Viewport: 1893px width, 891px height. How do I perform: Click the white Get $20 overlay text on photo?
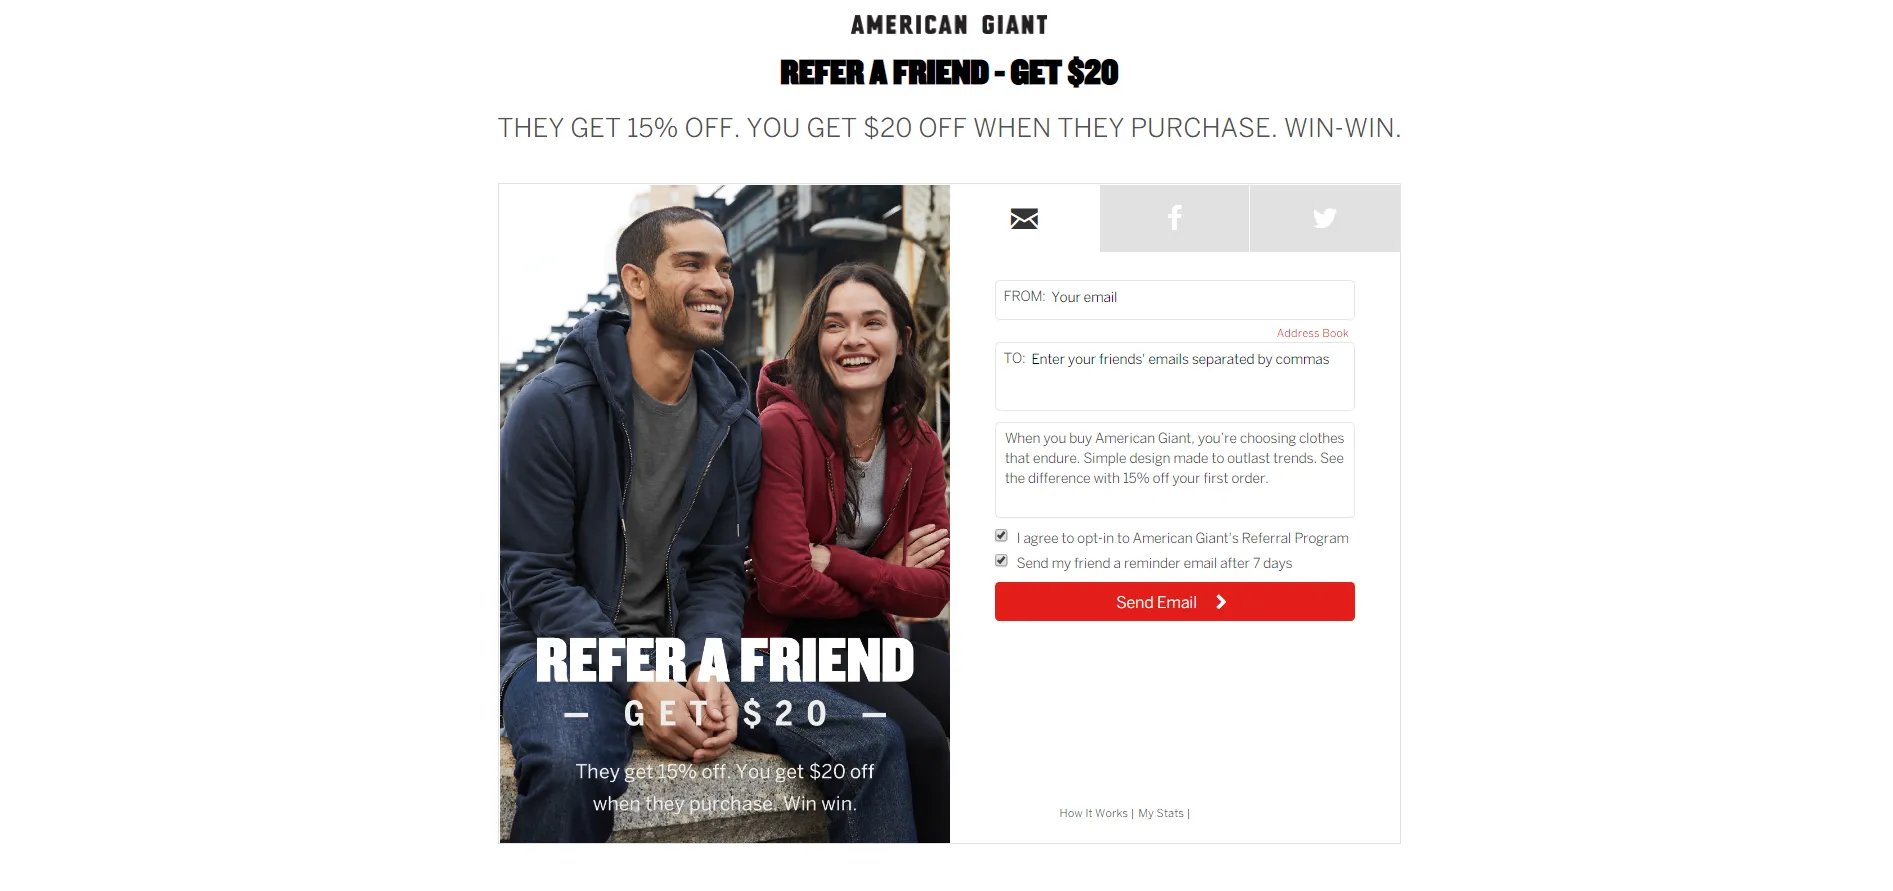pos(726,714)
